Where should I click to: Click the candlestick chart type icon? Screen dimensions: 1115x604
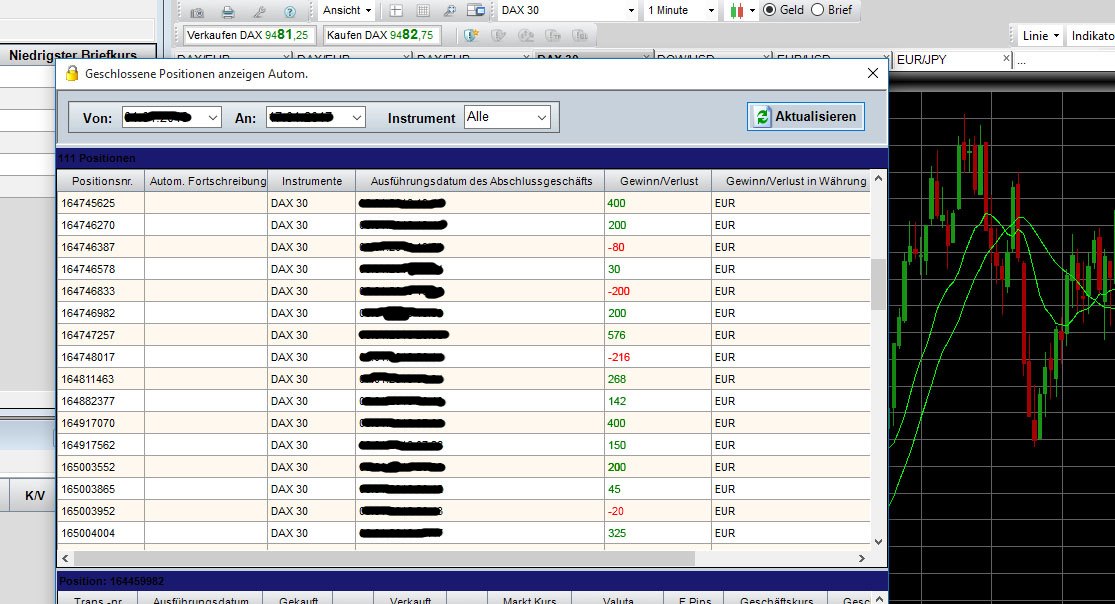(x=737, y=11)
